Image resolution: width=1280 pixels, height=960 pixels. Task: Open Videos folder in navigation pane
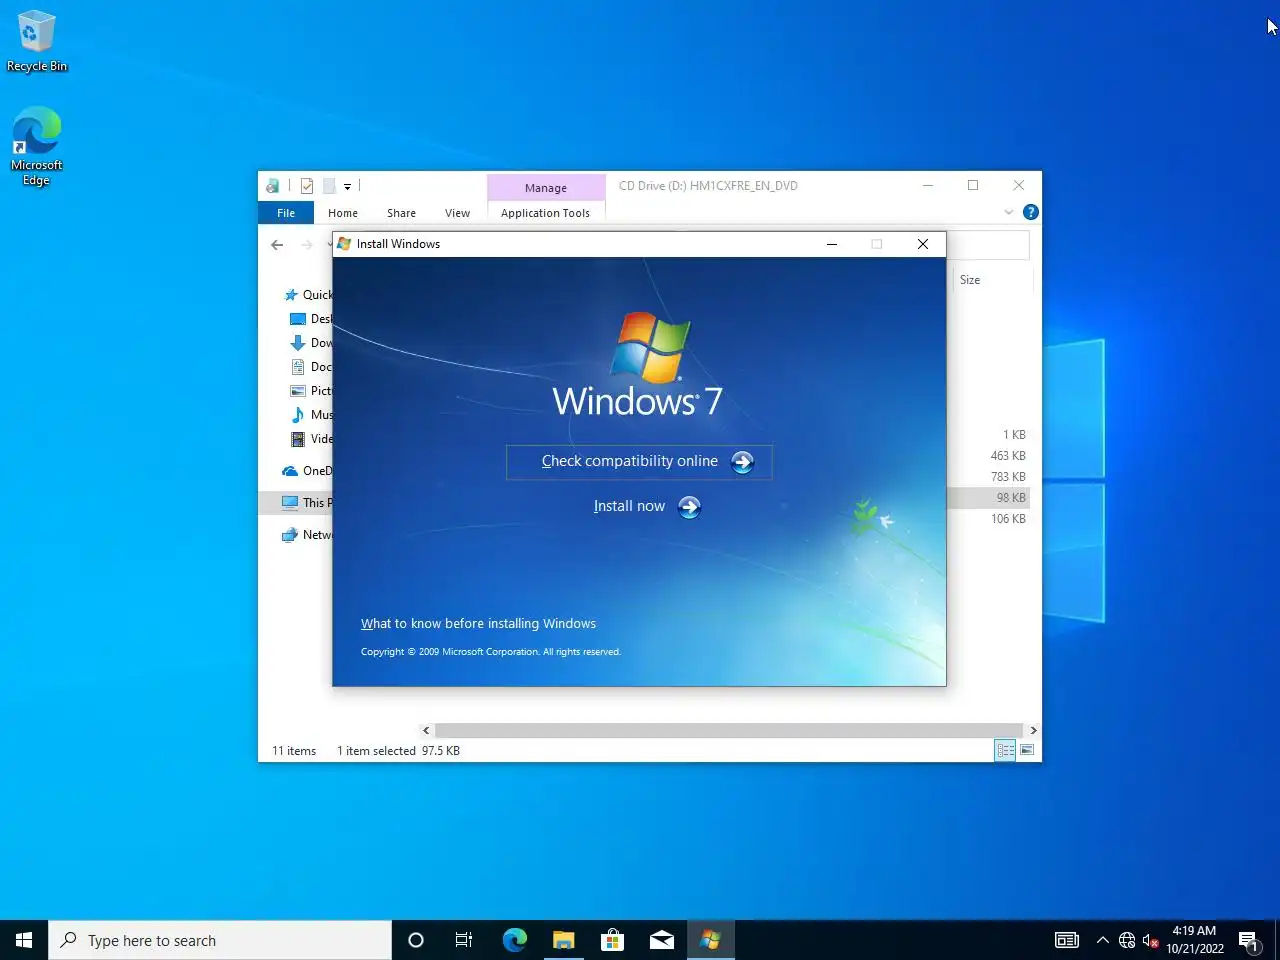pos(311,439)
